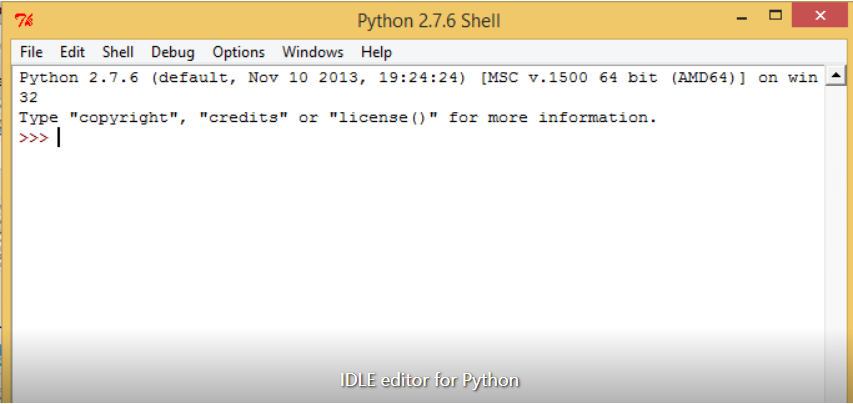Close the Python 2.7.6 Shell window

click(821, 15)
